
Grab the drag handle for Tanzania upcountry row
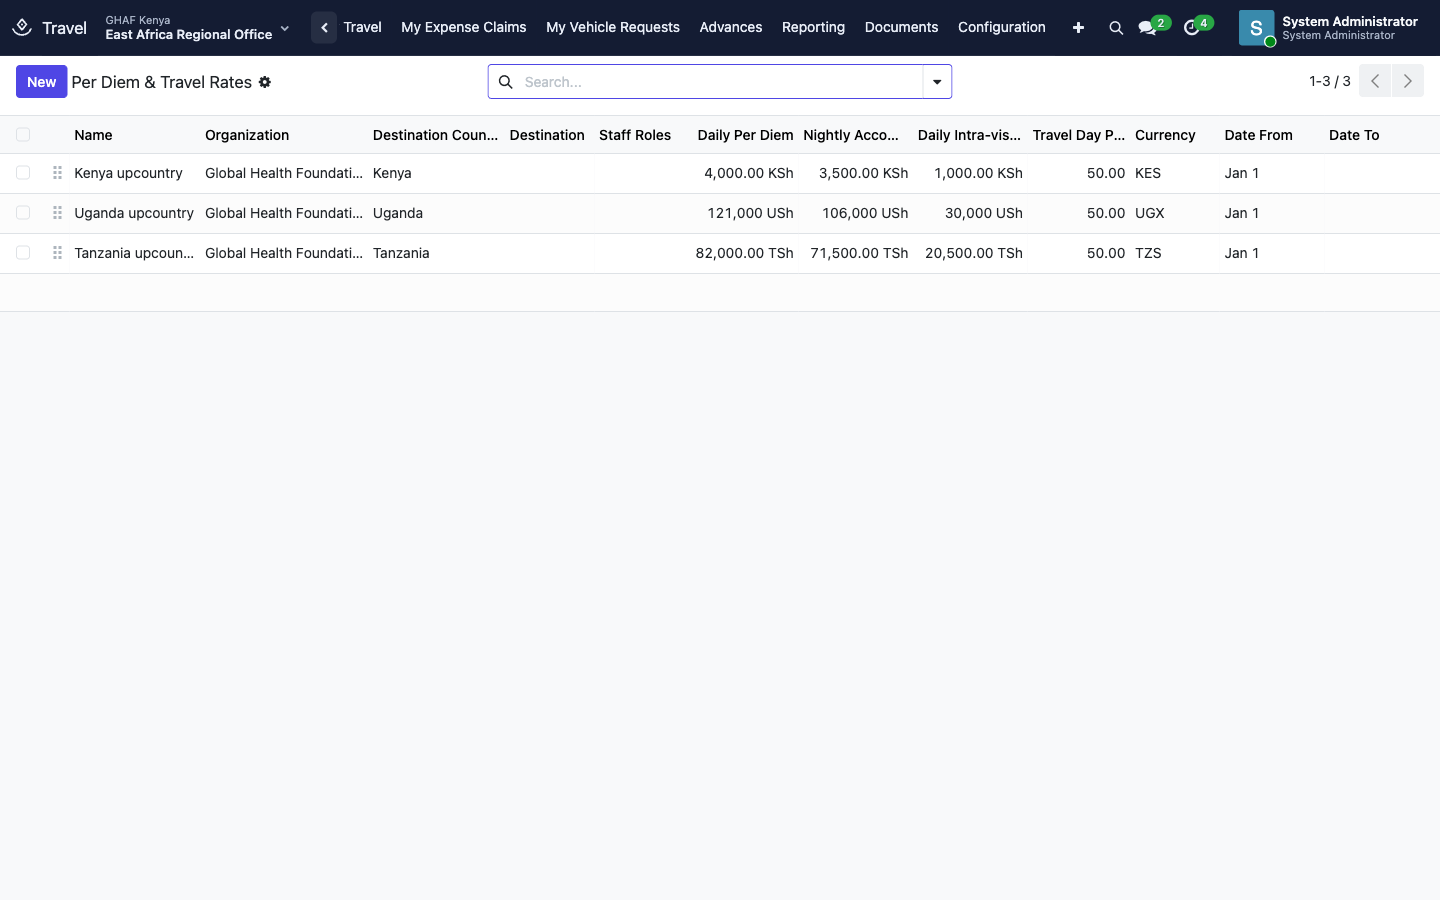[x=57, y=253]
